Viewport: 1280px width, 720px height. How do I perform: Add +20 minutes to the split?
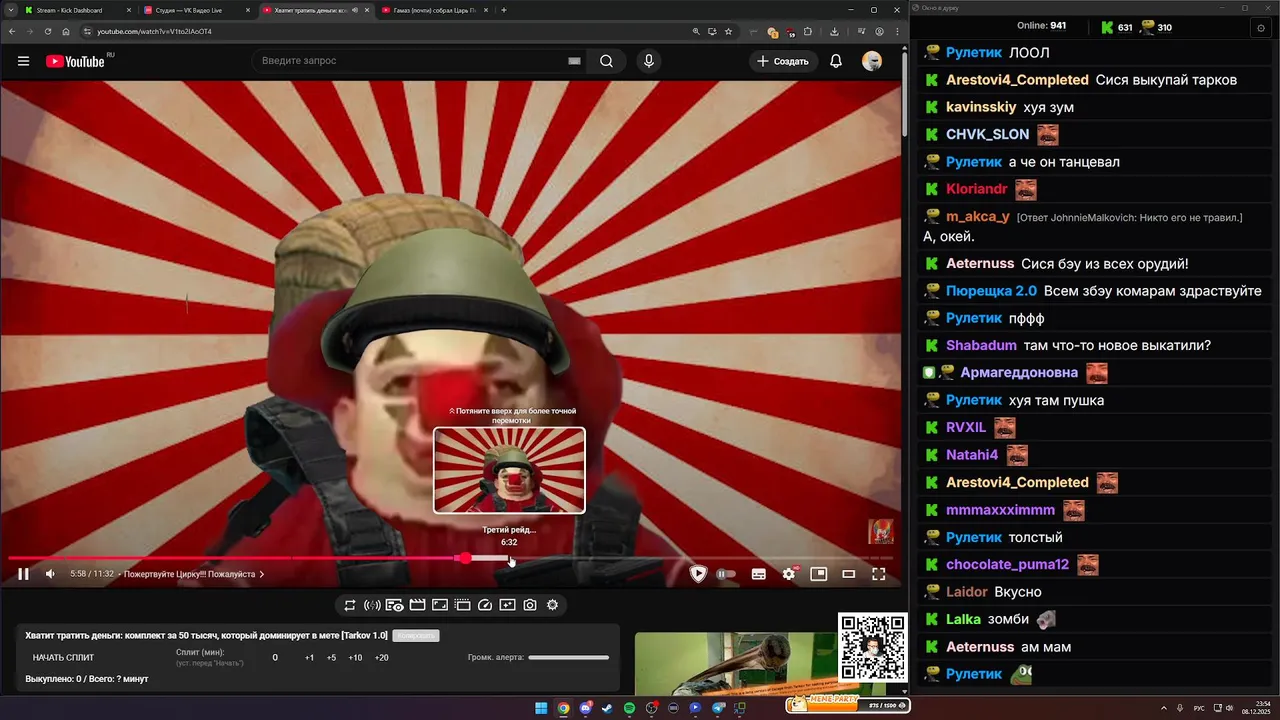point(381,658)
